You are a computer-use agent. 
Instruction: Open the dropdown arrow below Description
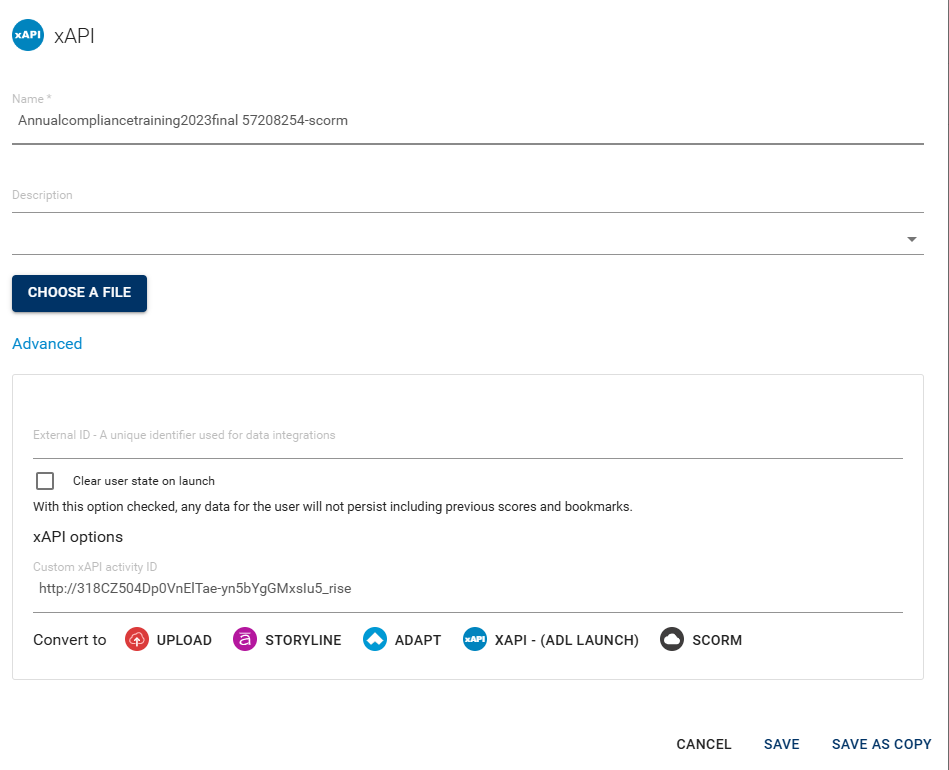click(x=911, y=239)
